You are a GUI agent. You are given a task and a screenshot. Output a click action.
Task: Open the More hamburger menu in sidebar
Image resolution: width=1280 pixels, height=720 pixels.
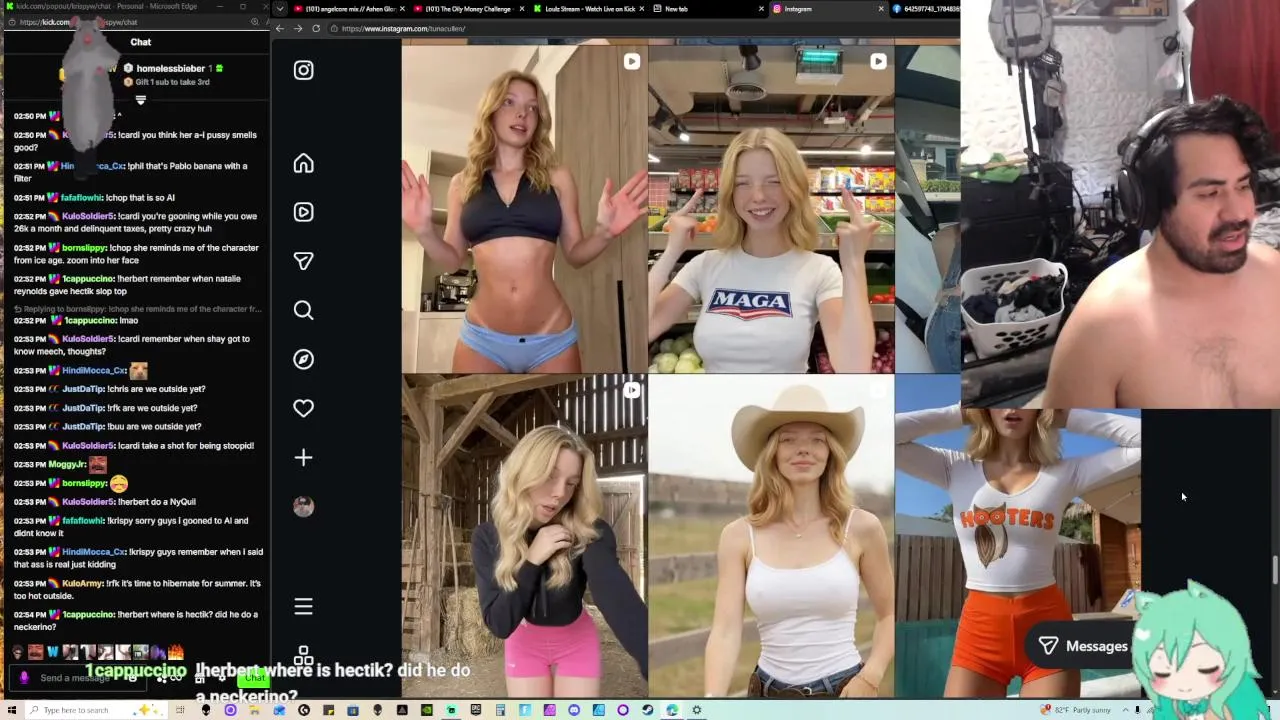[303, 606]
